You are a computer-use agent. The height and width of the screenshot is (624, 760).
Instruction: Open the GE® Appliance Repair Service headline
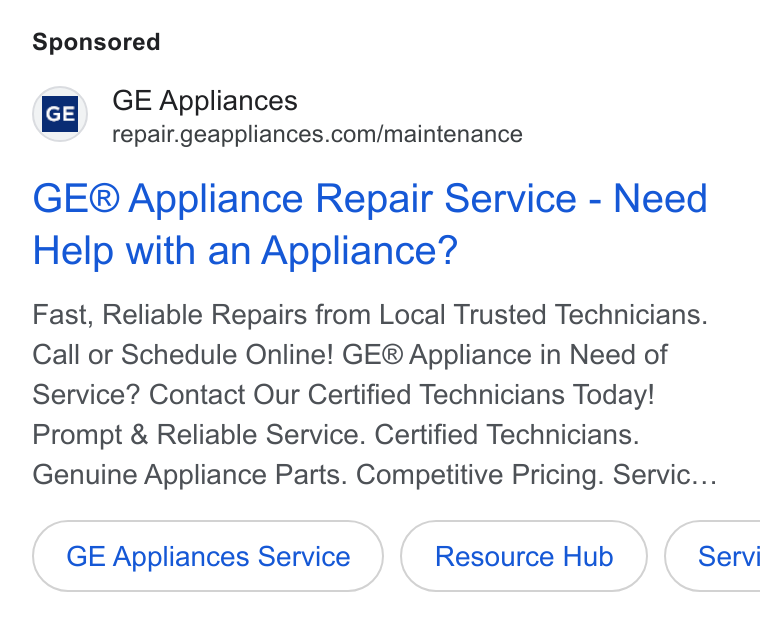pyautogui.click(x=304, y=198)
